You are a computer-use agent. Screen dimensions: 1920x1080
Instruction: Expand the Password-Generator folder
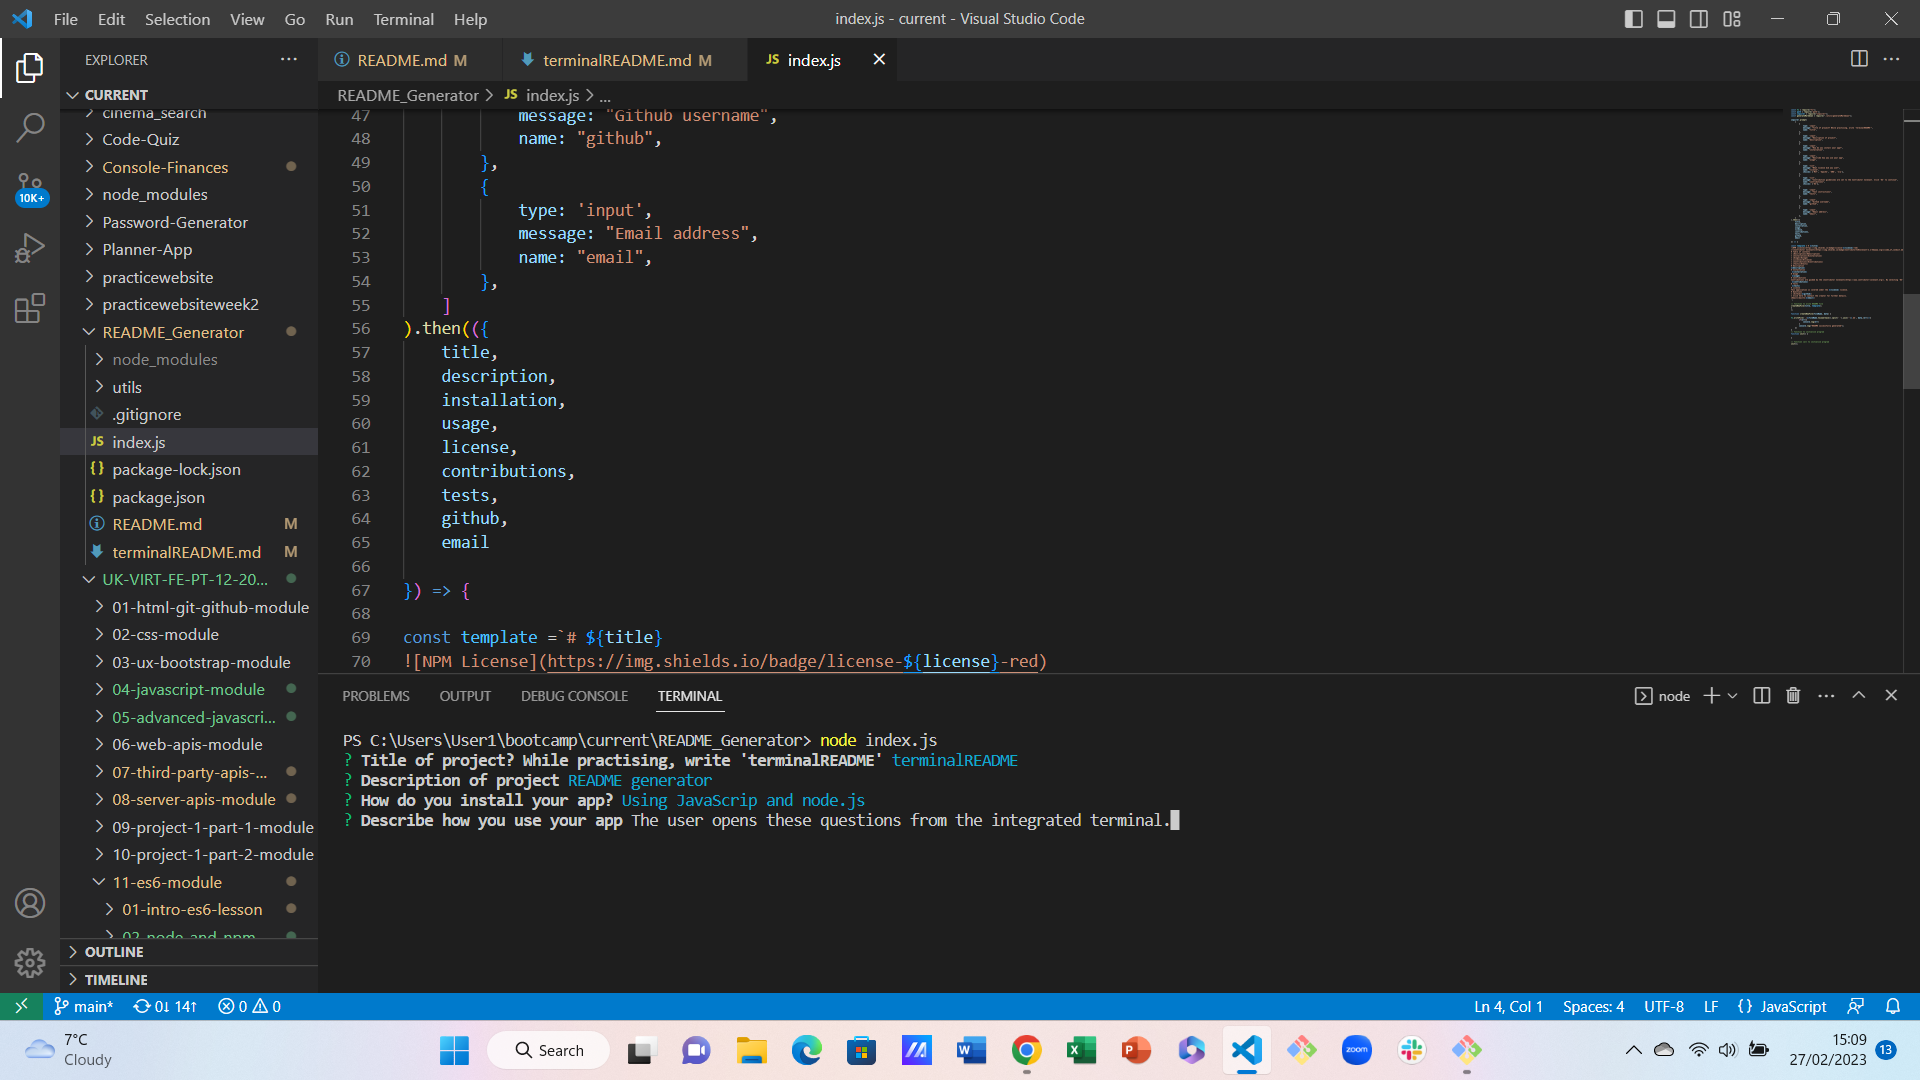(x=189, y=222)
